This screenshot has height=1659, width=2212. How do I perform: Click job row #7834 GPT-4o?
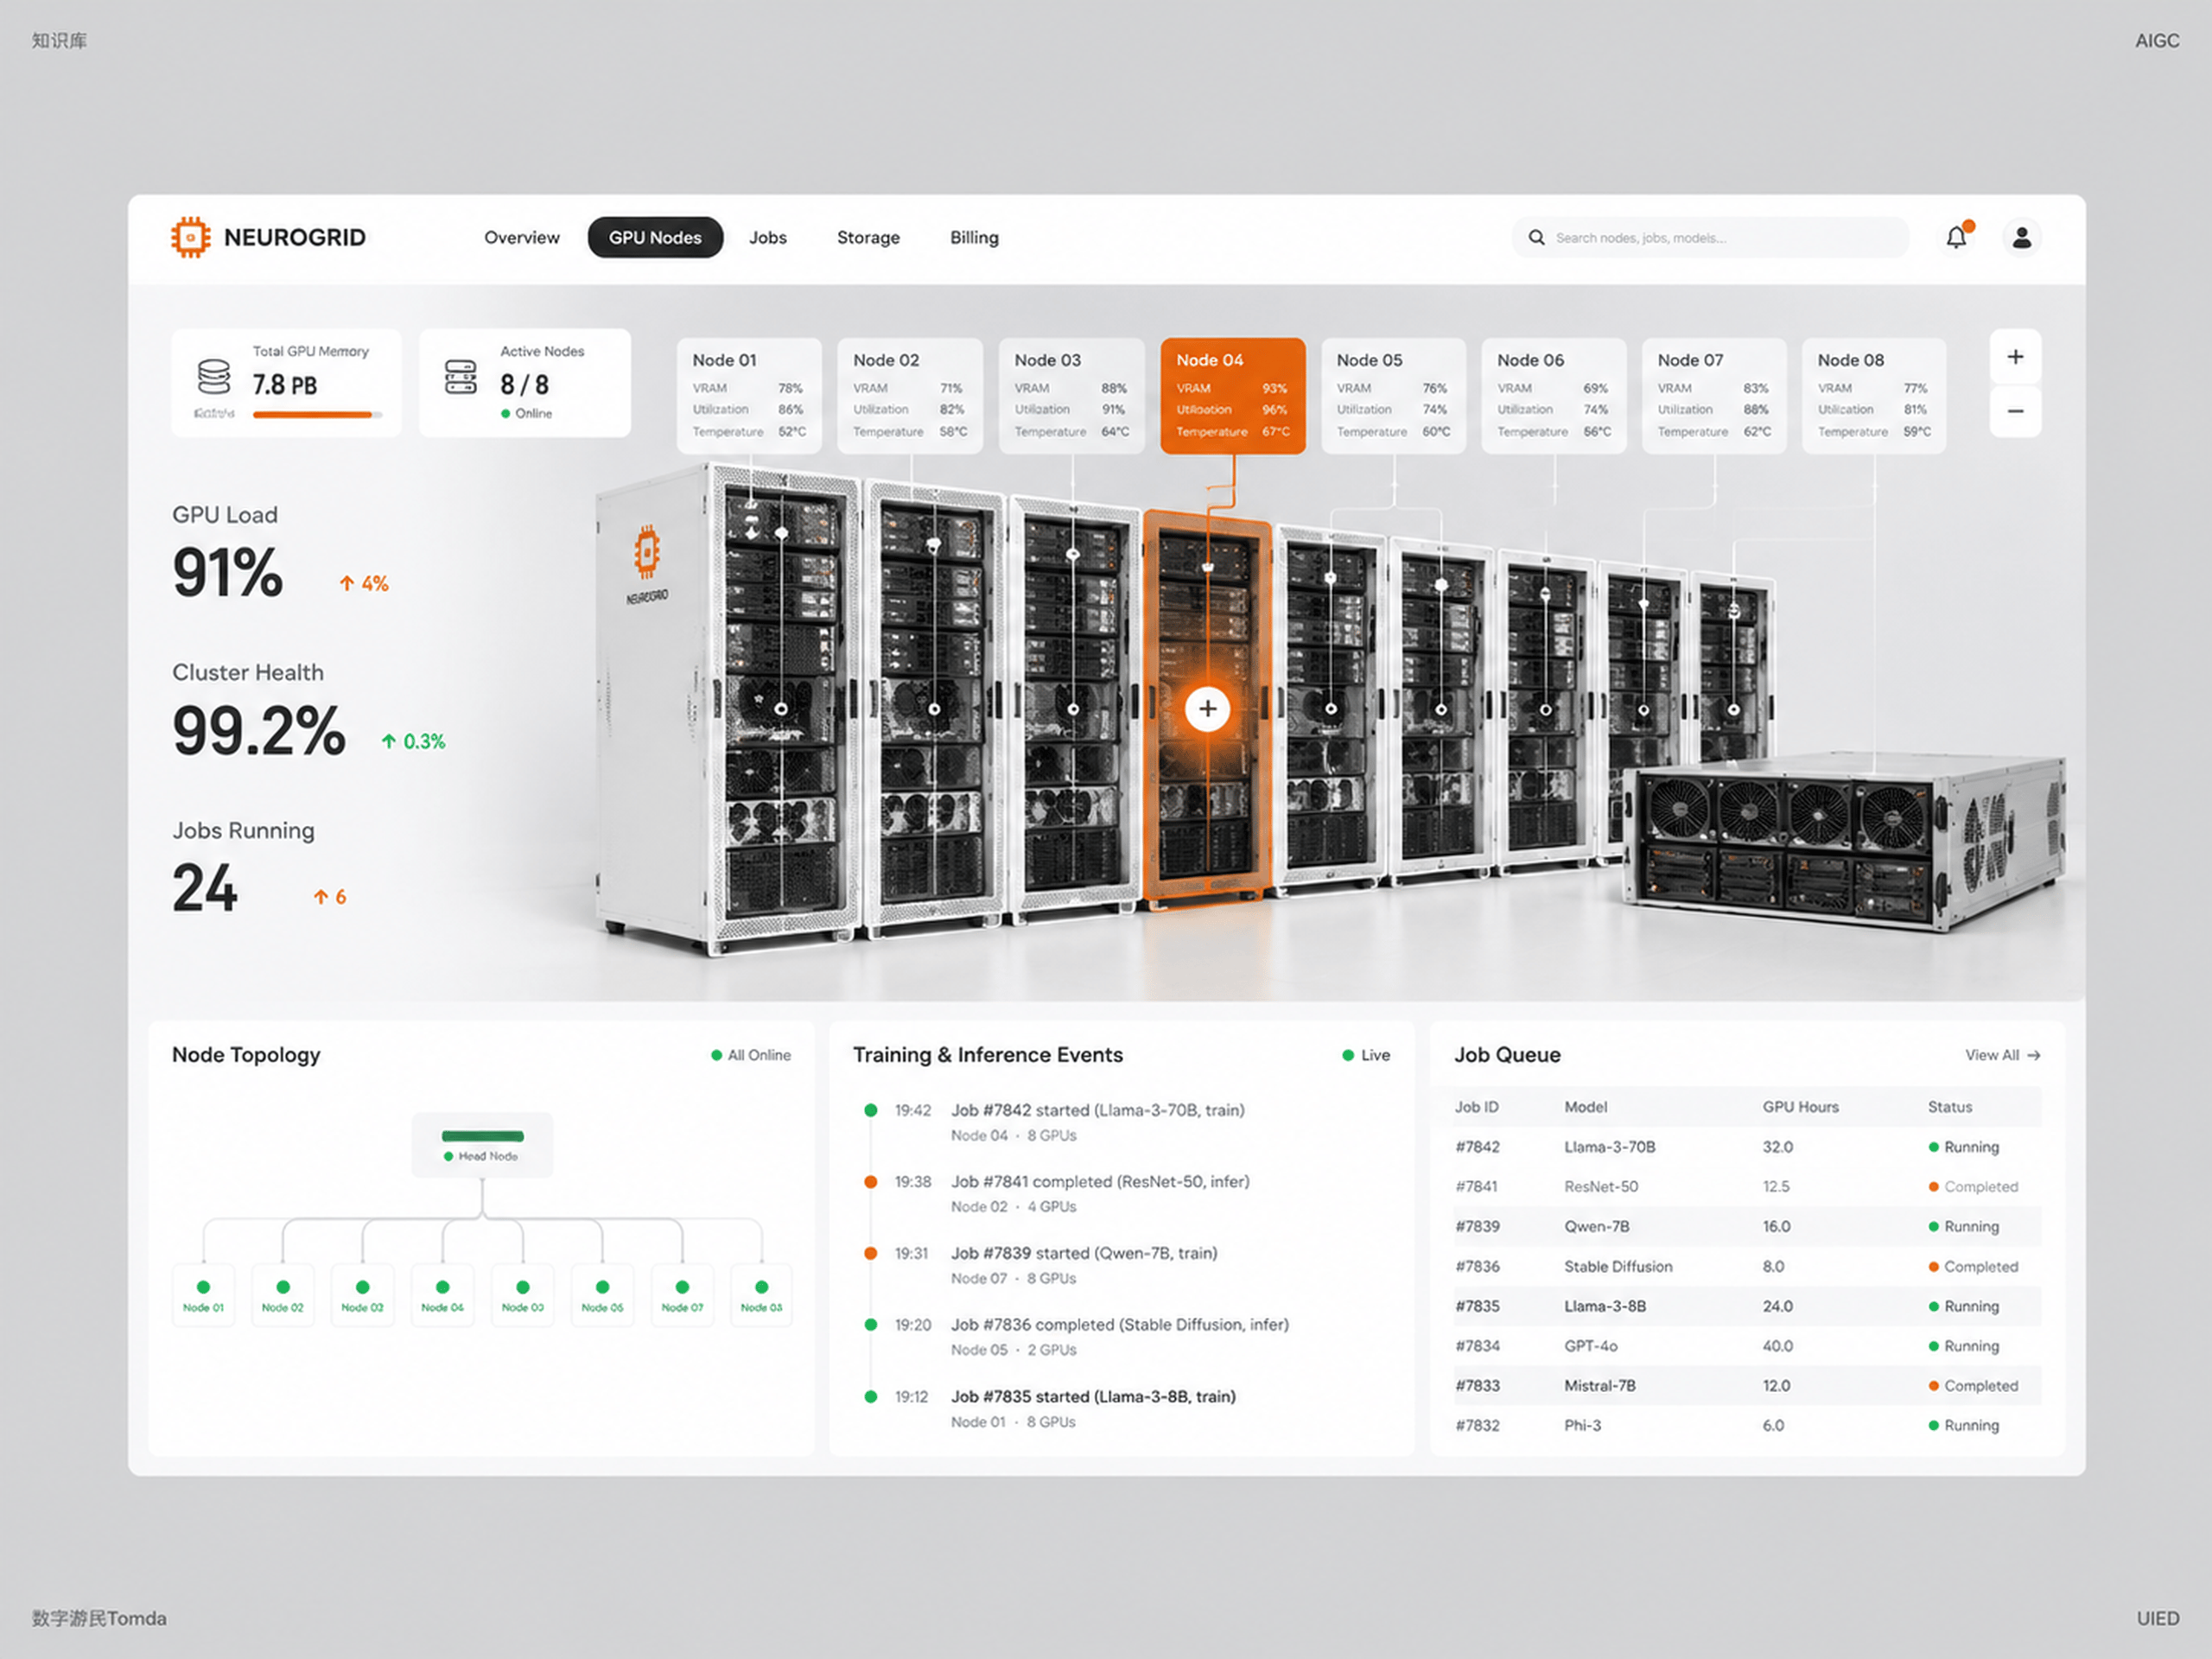(1746, 1346)
